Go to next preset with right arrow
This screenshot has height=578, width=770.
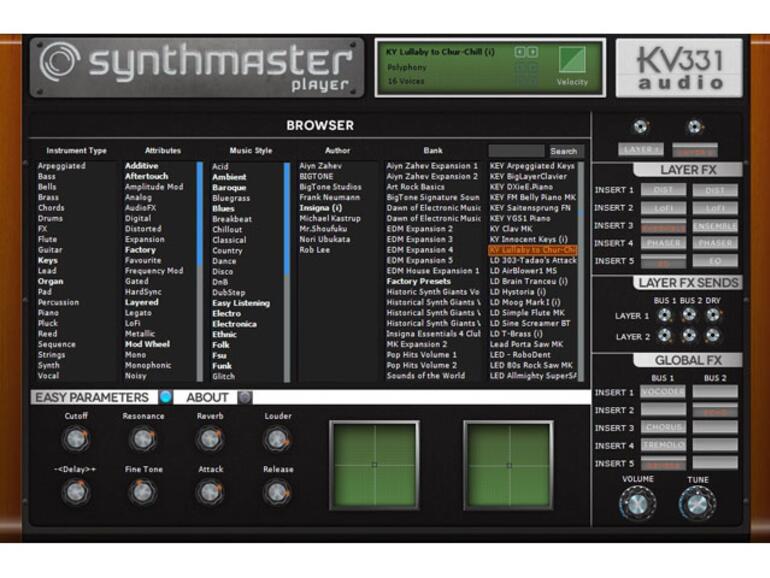pyautogui.click(x=532, y=52)
